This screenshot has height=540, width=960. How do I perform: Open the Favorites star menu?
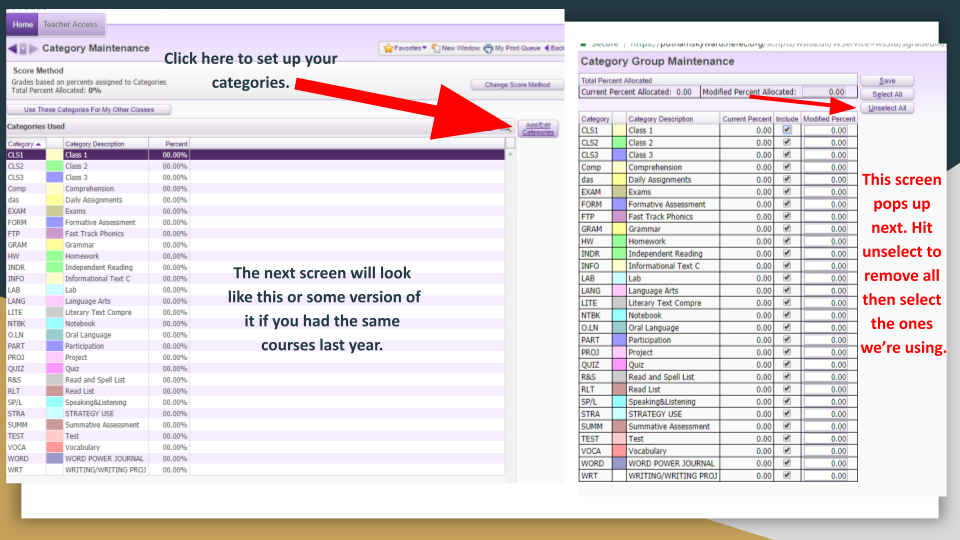pos(405,48)
